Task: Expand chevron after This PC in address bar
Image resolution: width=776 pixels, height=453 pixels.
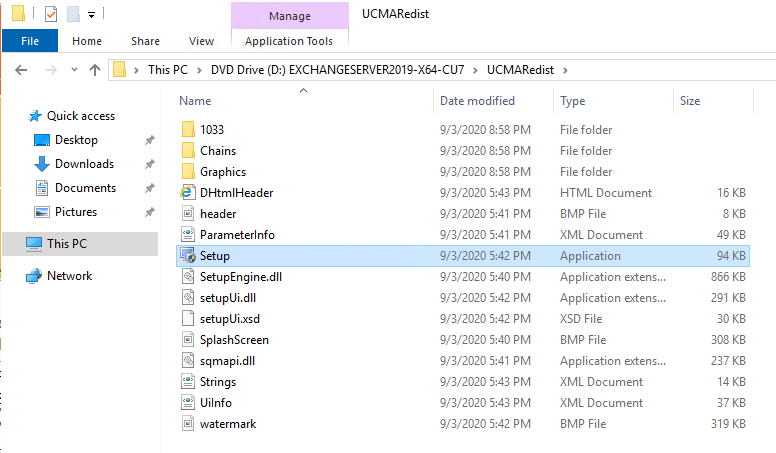Action: tap(199, 70)
